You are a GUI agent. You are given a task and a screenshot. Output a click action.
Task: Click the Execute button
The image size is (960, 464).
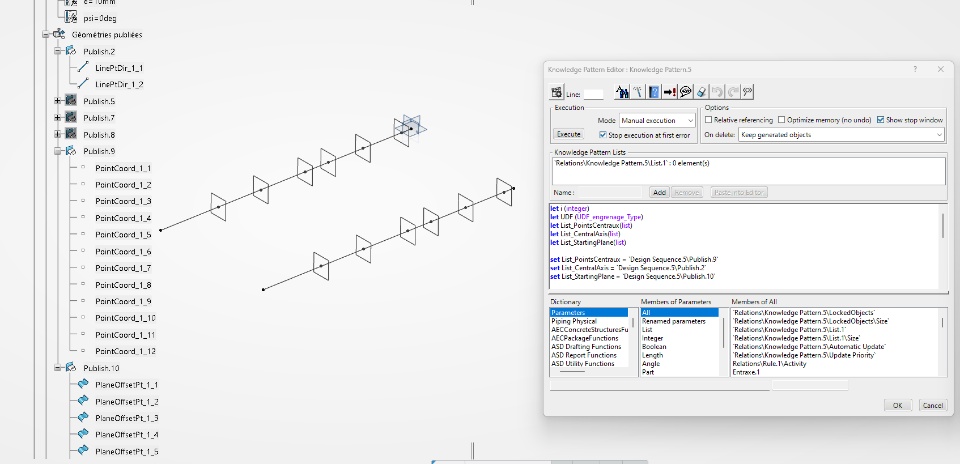pos(568,134)
